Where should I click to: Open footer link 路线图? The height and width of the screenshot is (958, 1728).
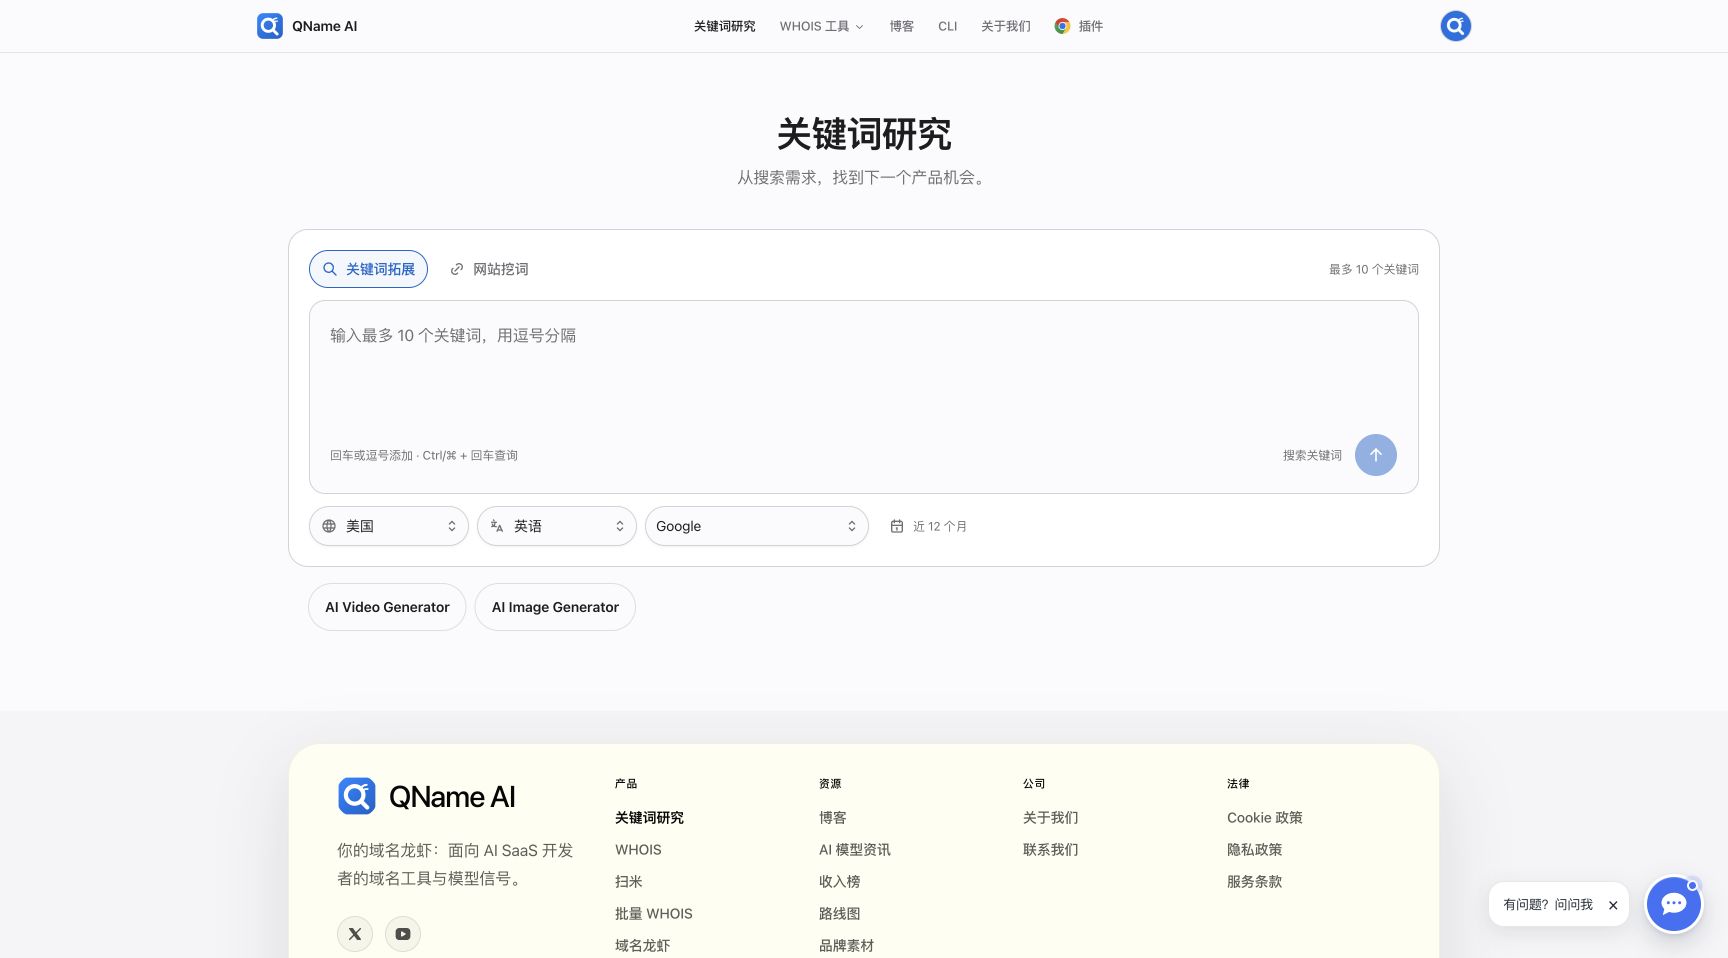coord(840,914)
